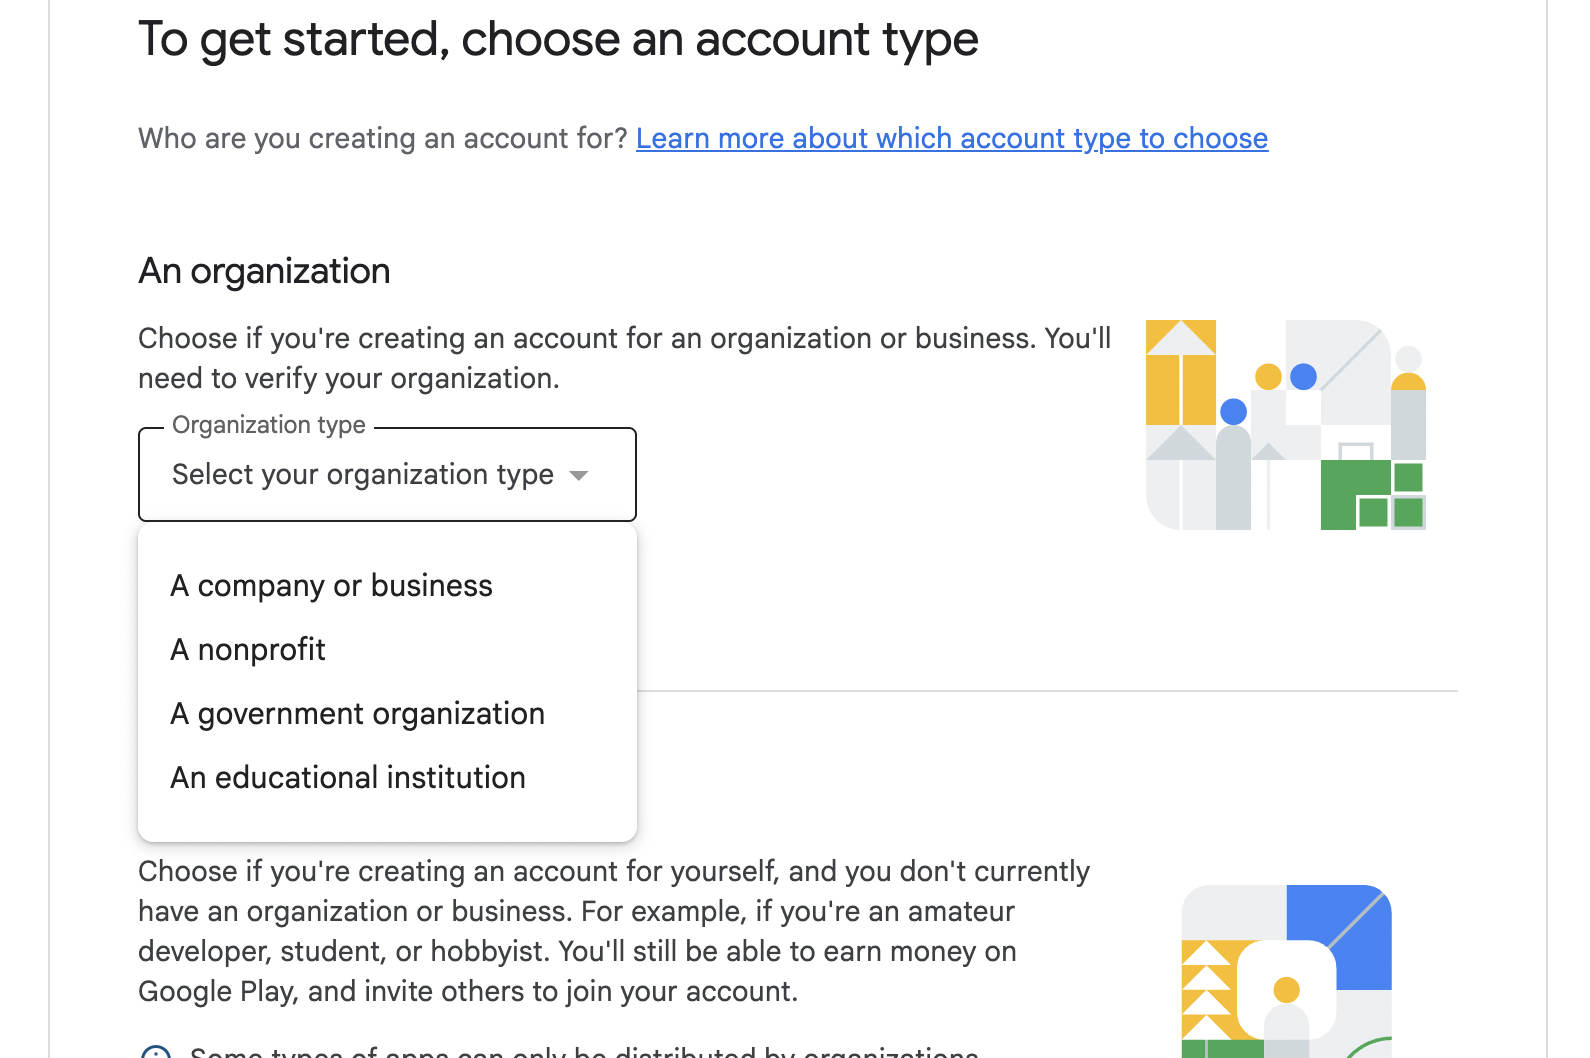
Task: Select 'An educational institution' option
Action: (348, 778)
